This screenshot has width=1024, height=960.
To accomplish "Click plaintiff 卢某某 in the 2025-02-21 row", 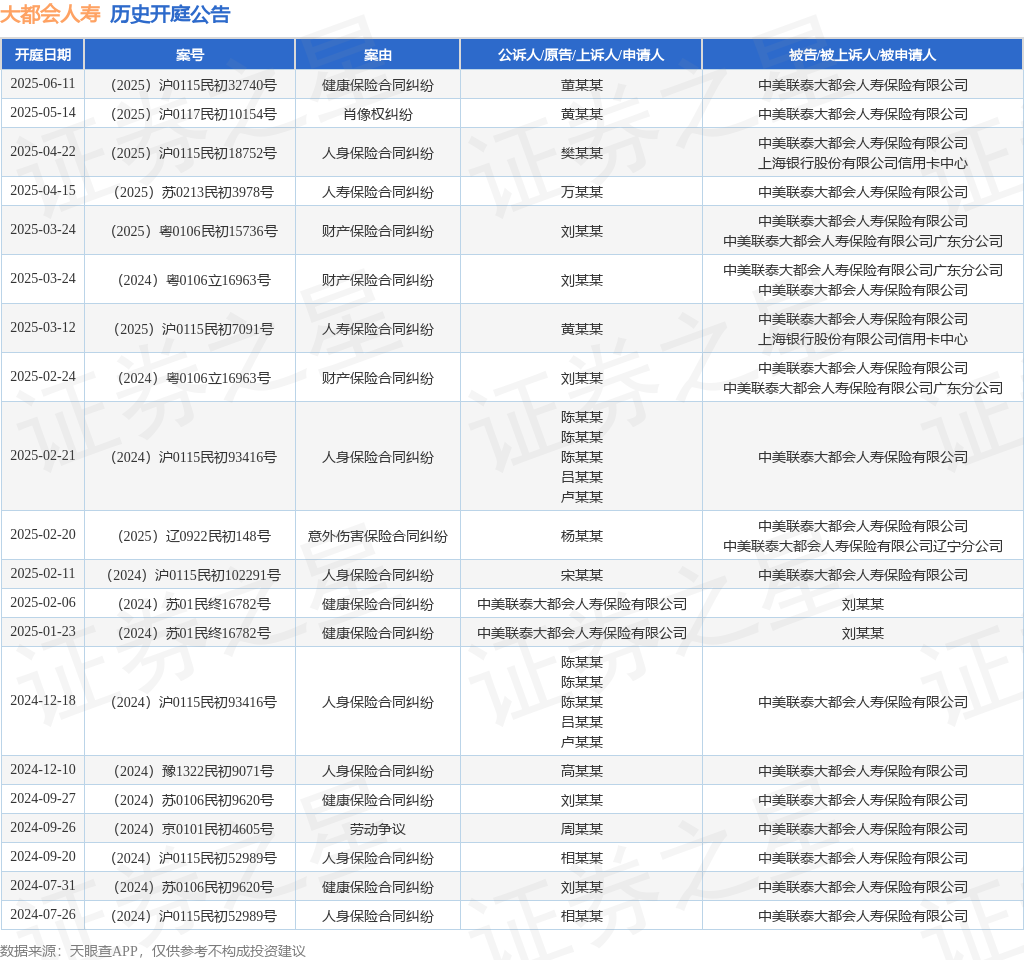I will 581,497.
